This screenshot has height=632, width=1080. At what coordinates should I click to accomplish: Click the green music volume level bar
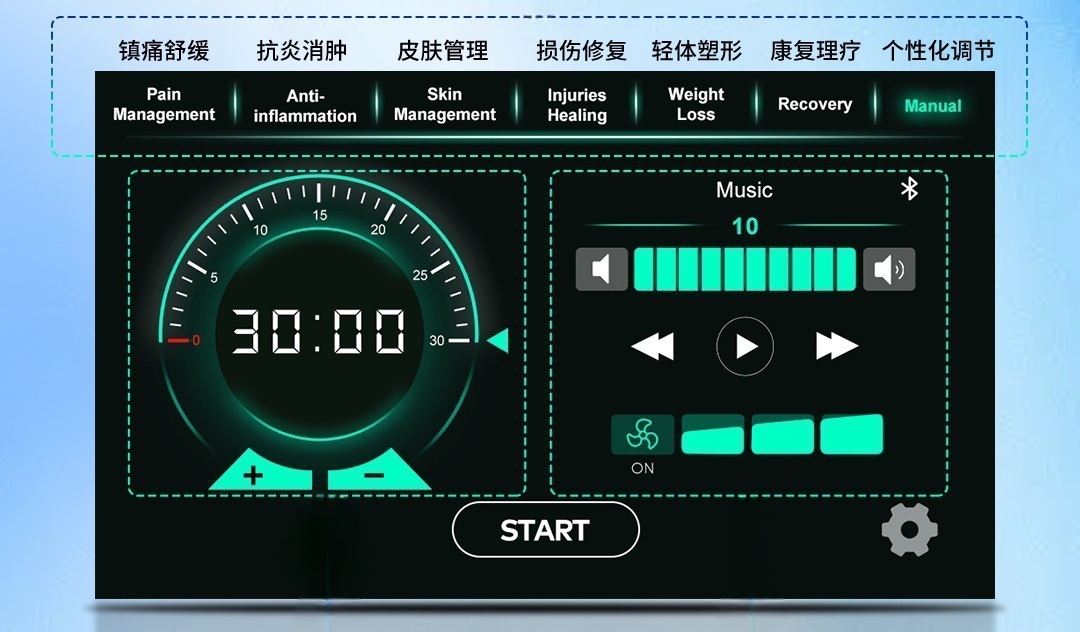[745, 270]
